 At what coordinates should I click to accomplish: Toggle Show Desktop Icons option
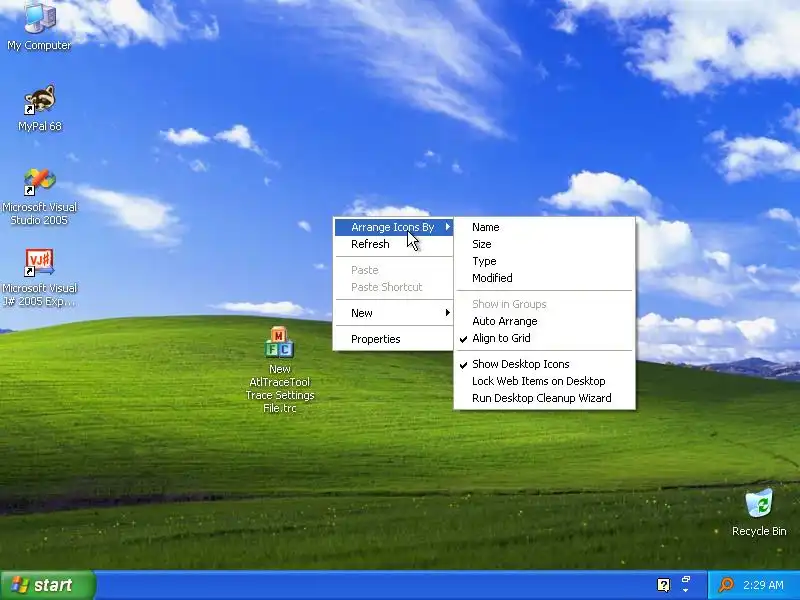click(544, 364)
